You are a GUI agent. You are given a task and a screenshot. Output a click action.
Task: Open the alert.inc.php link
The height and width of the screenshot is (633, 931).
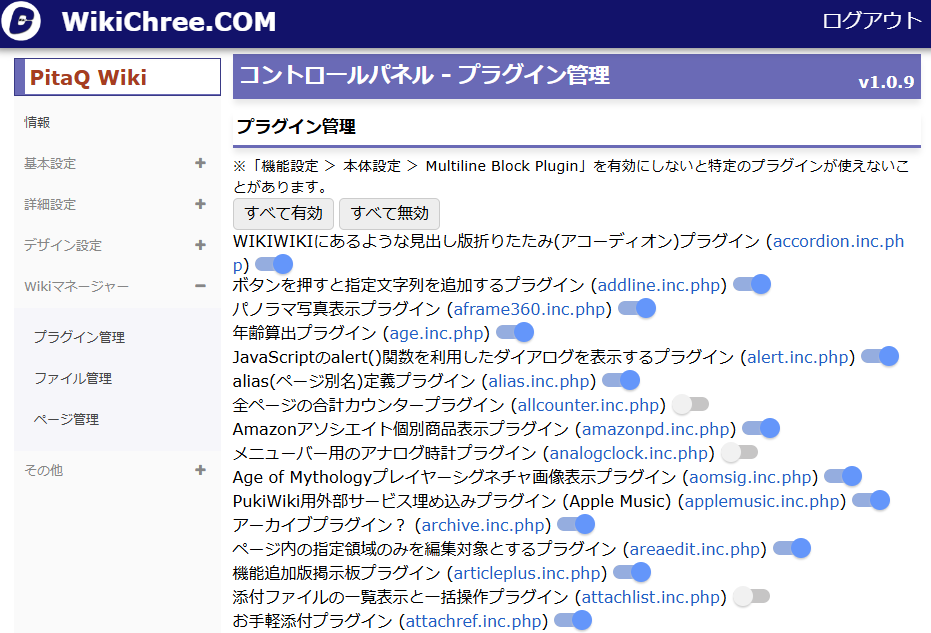[797, 357]
